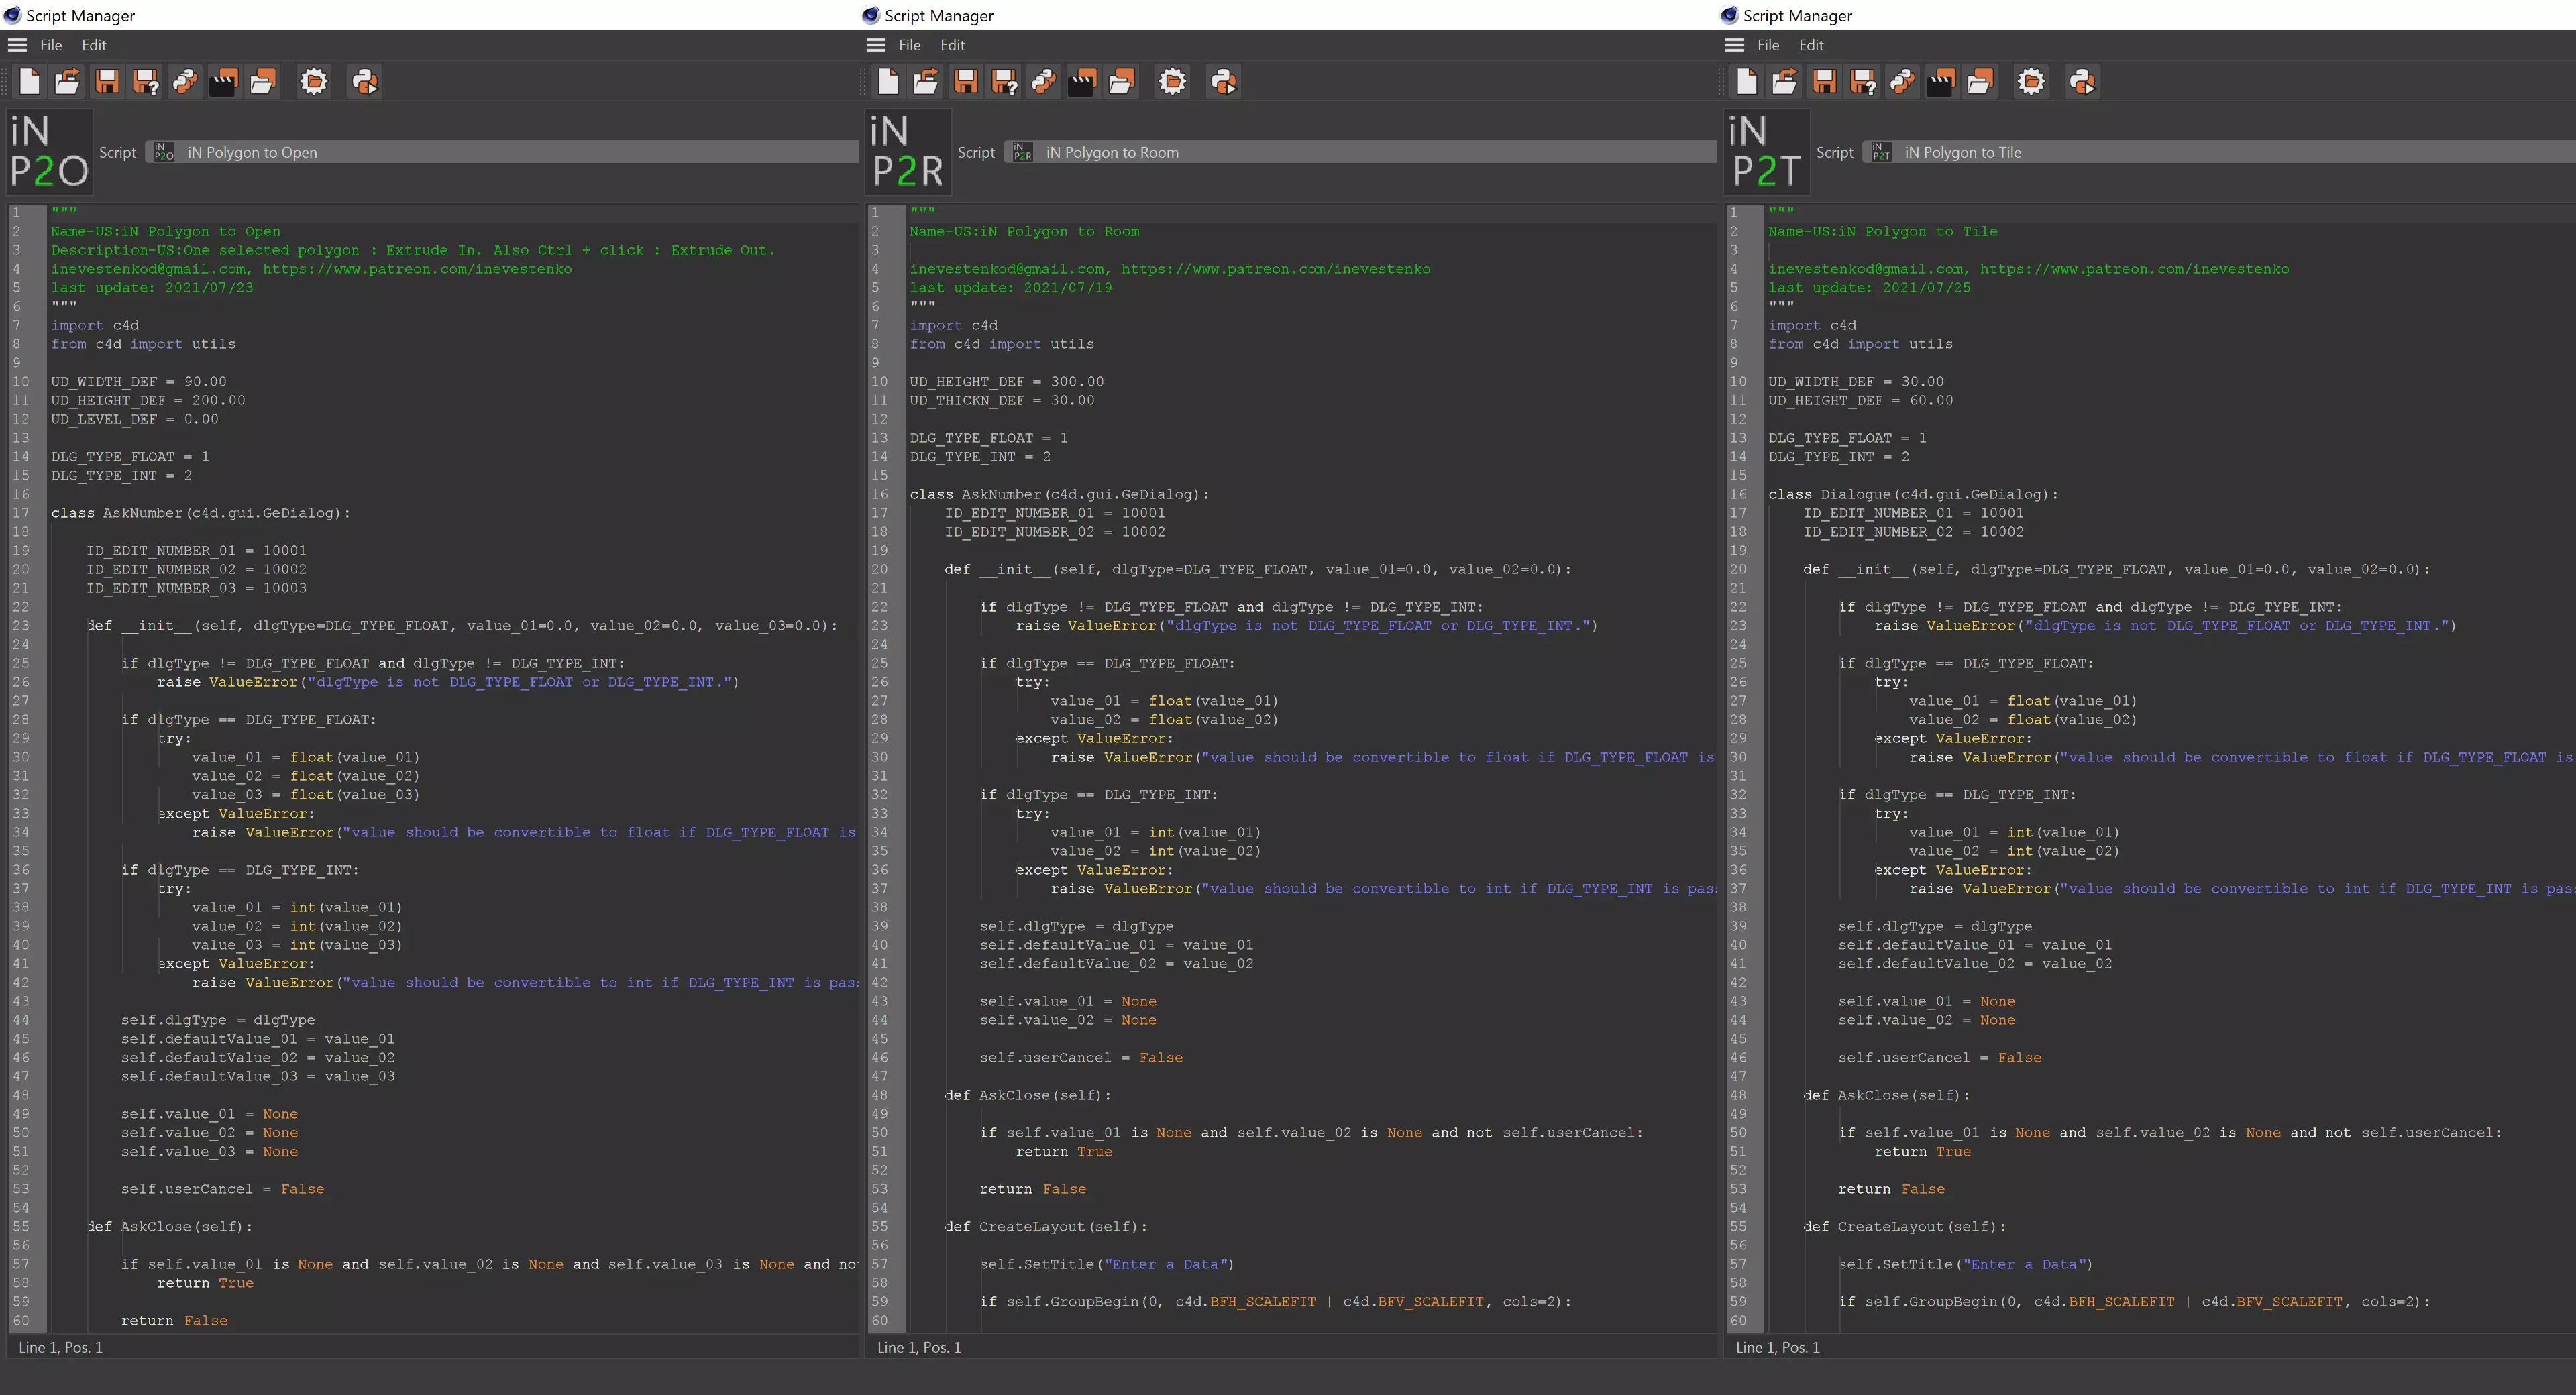Click the large iN P2R script thumbnail
The image size is (2576, 1395).
pos(907,152)
